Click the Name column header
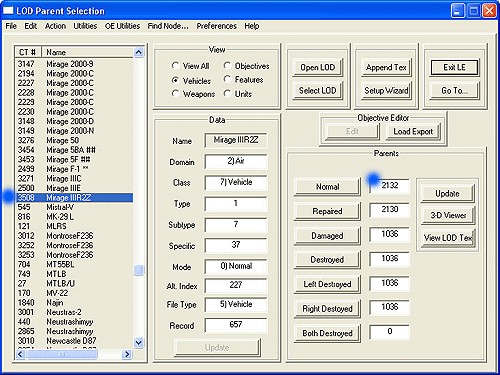Screen dimensions: 500x375 pos(87,52)
